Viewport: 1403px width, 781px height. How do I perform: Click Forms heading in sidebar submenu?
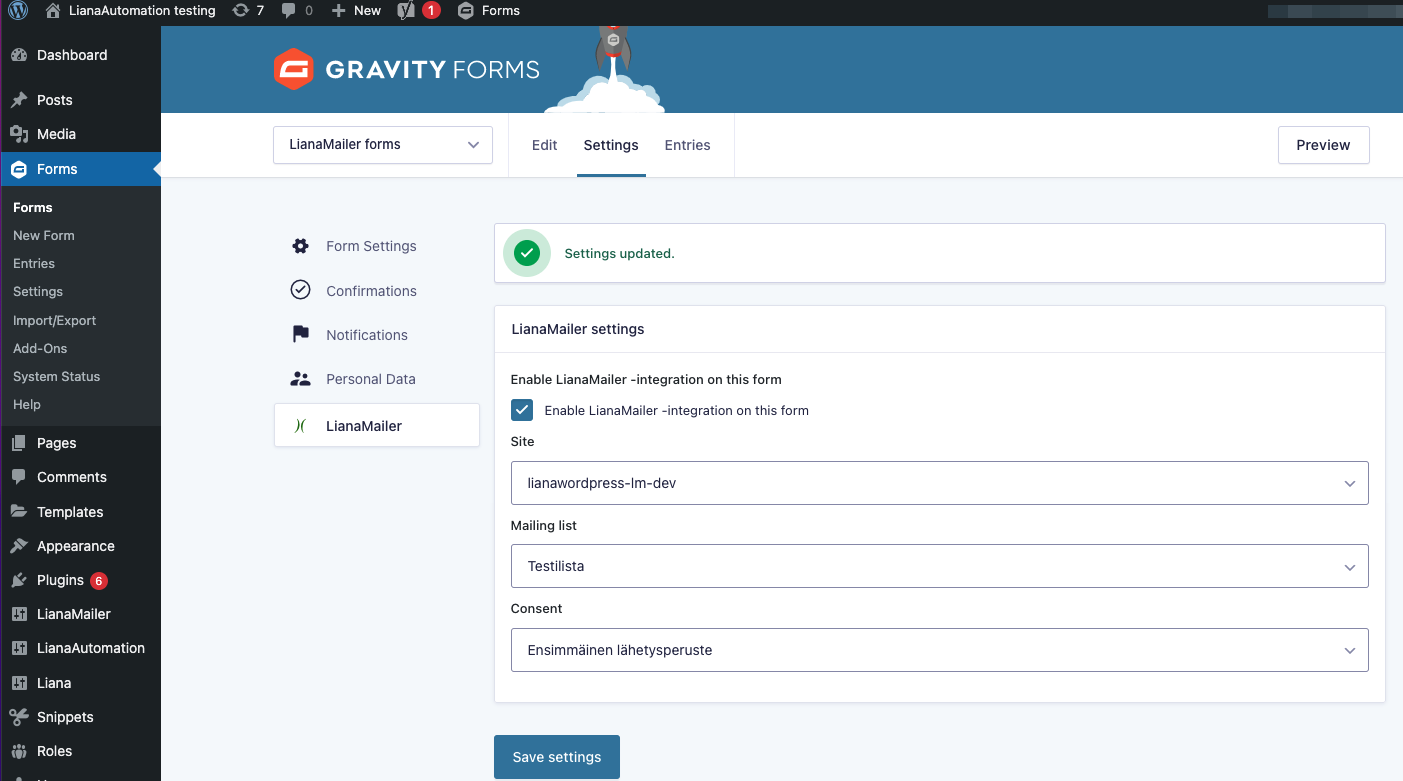(x=33, y=207)
